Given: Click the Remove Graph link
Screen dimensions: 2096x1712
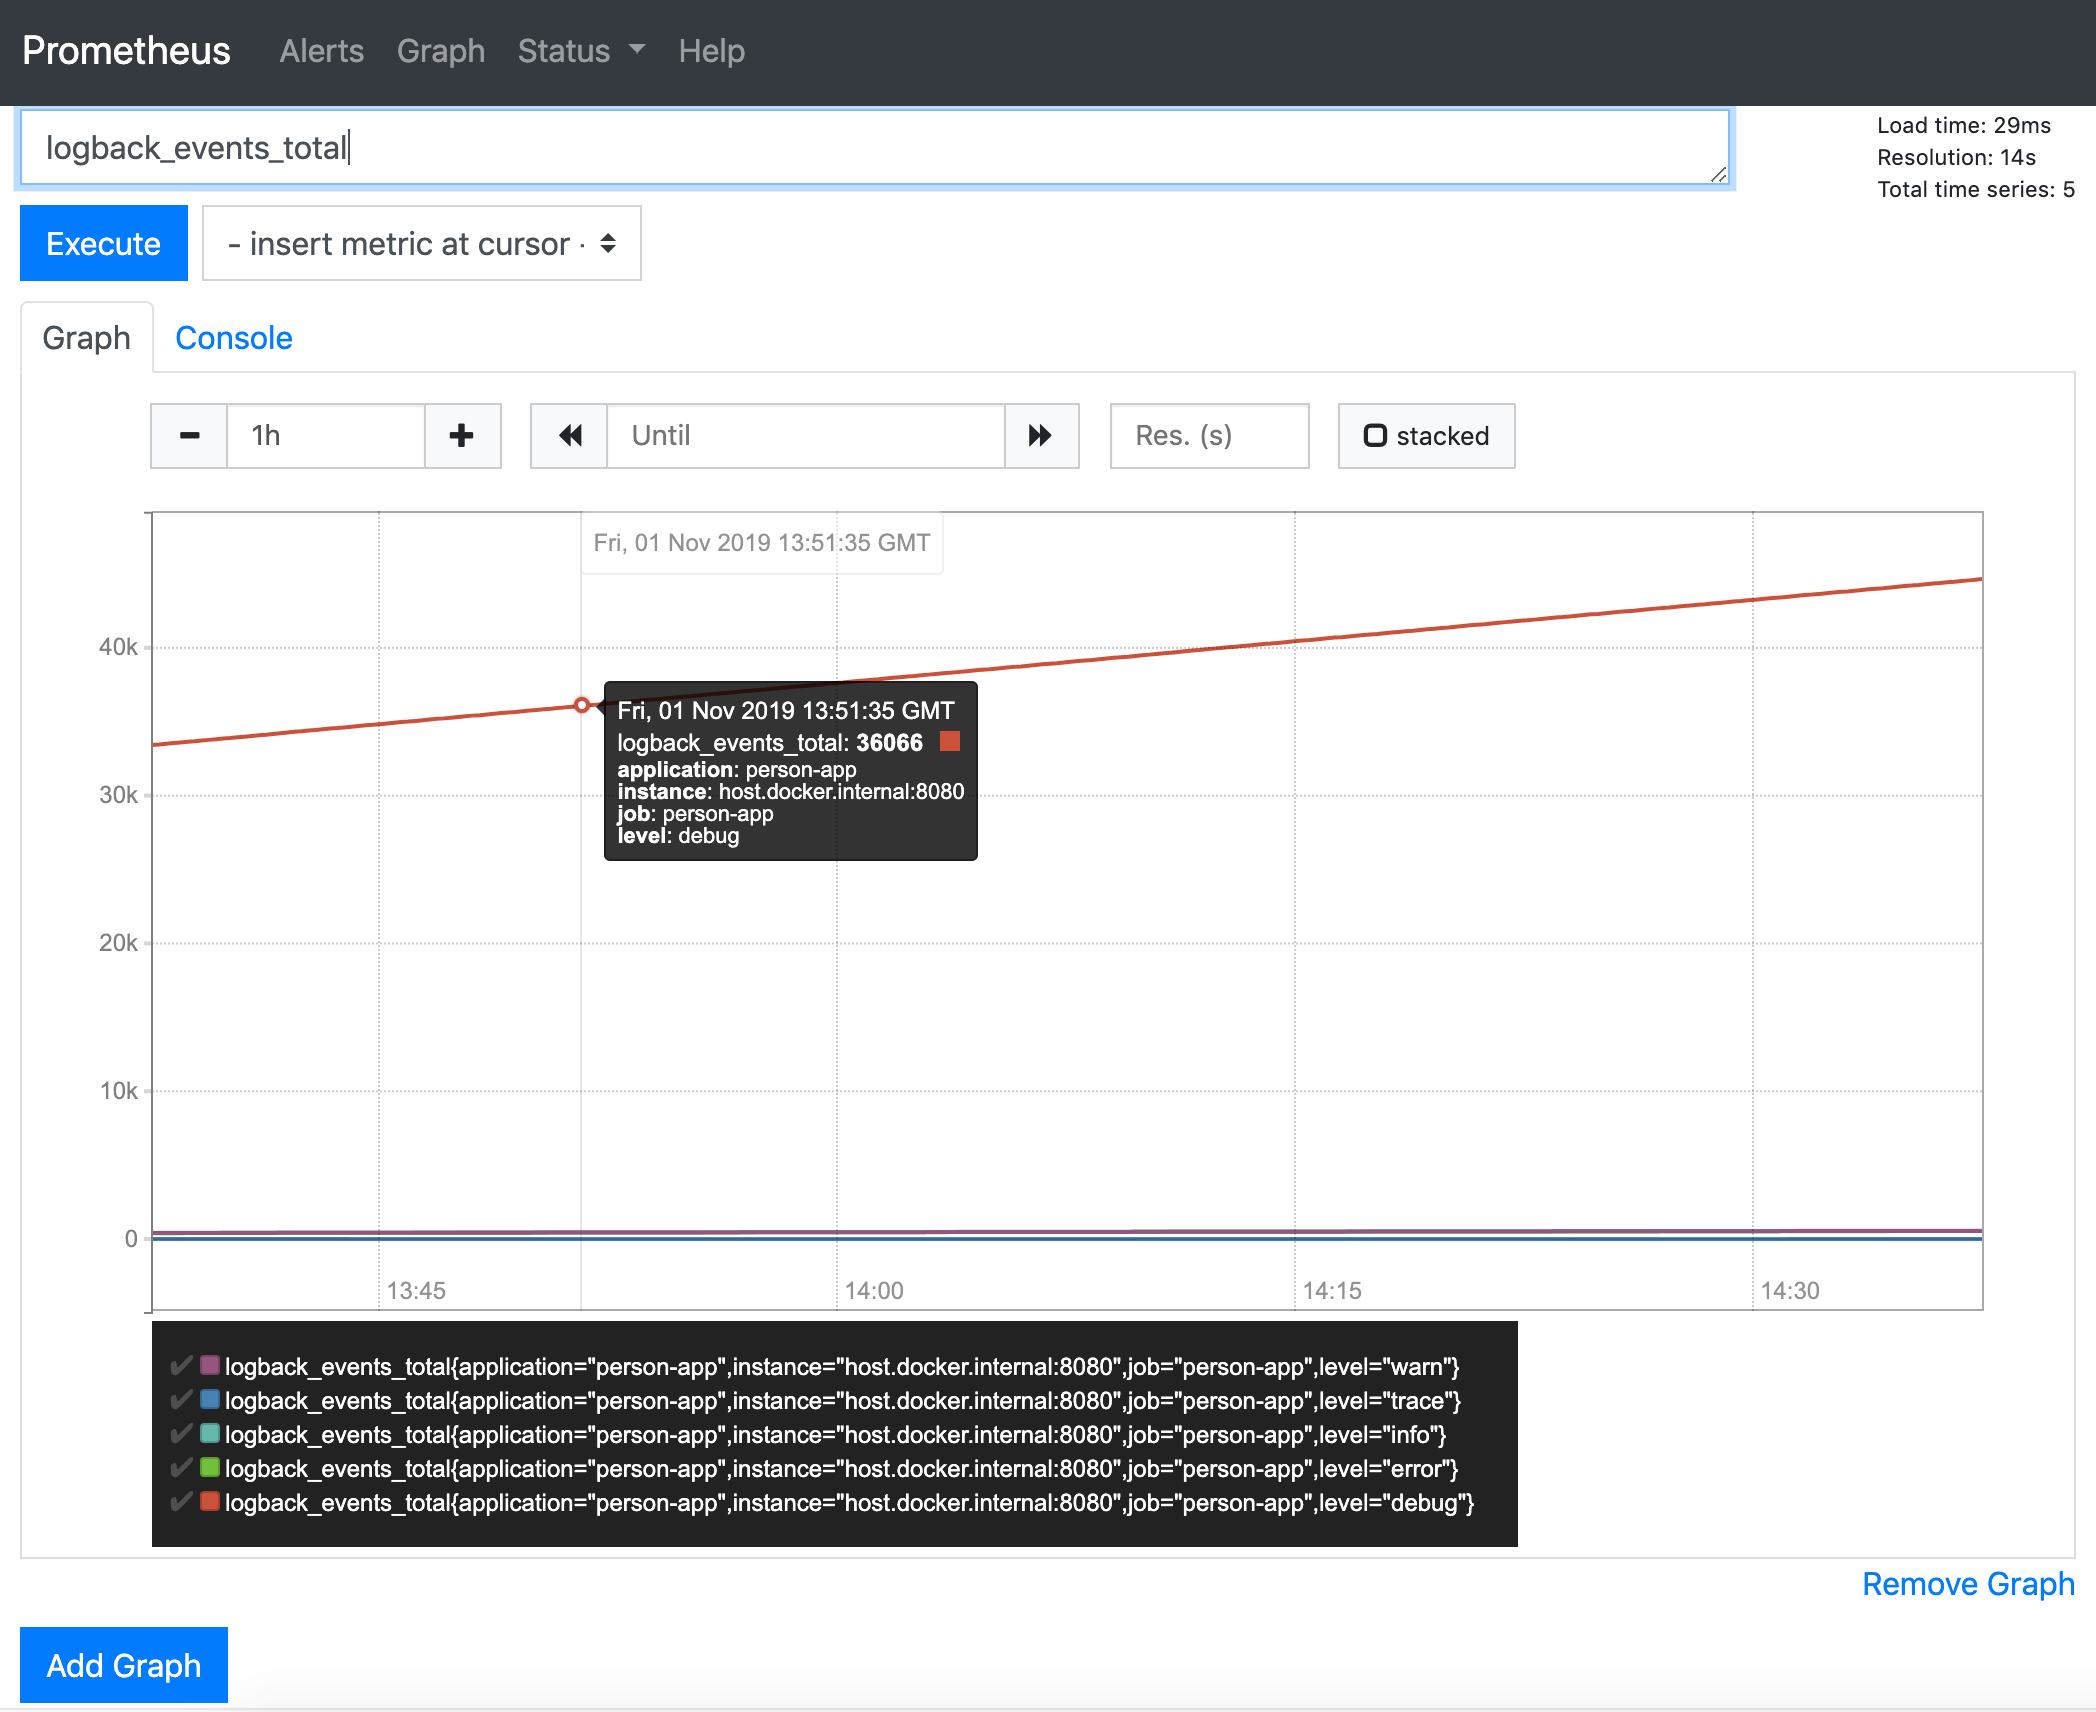Looking at the screenshot, I should (x=1967, y=1583).
